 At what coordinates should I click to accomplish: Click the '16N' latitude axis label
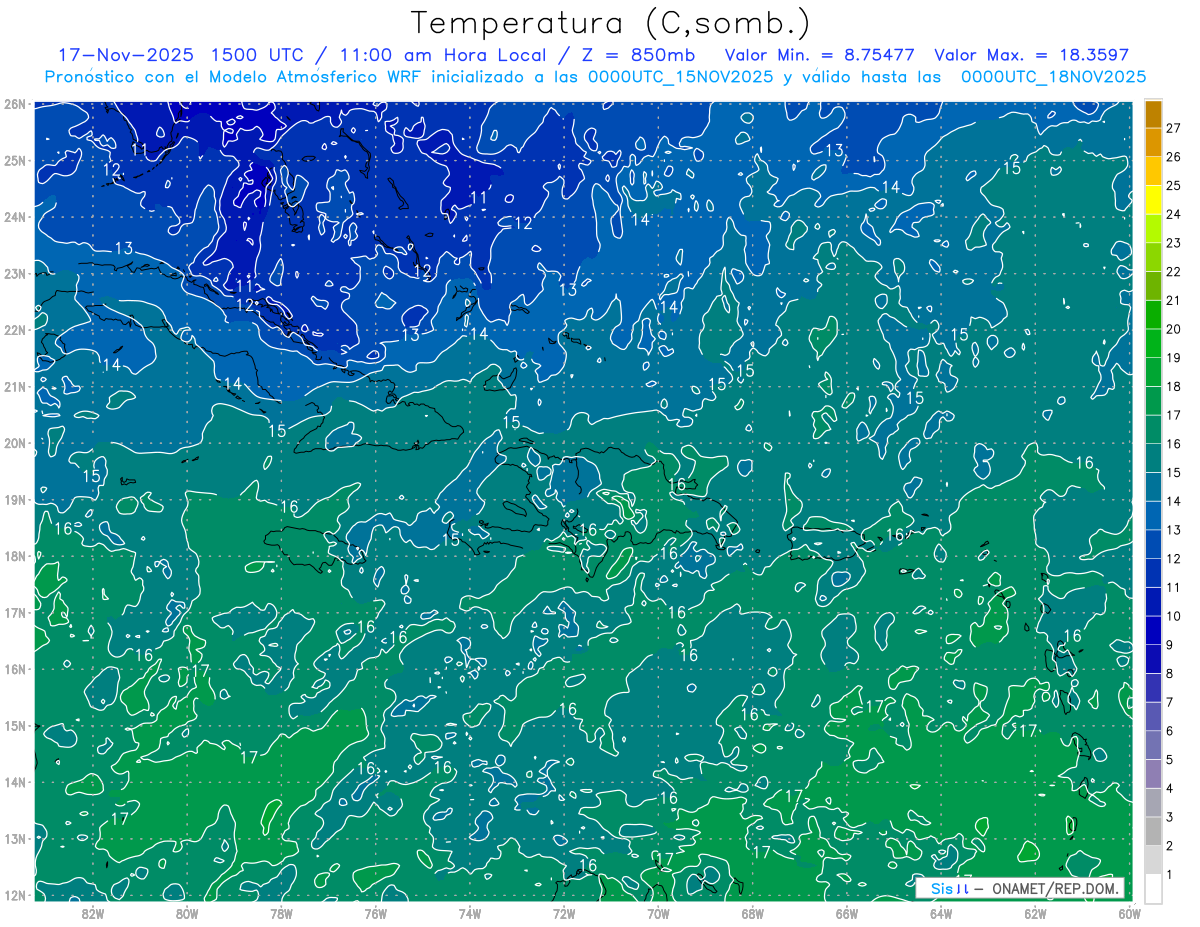pos(14,669)
